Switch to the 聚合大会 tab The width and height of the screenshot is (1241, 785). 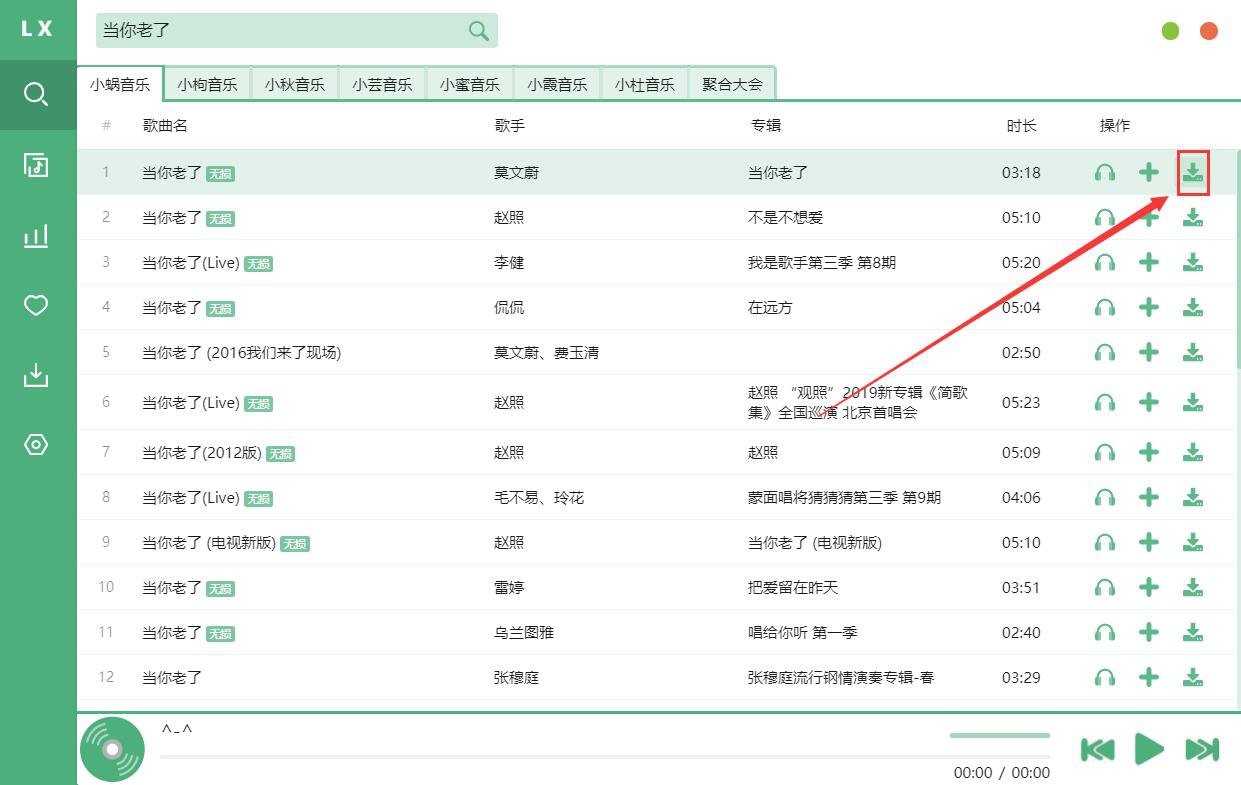click(732, 85)
